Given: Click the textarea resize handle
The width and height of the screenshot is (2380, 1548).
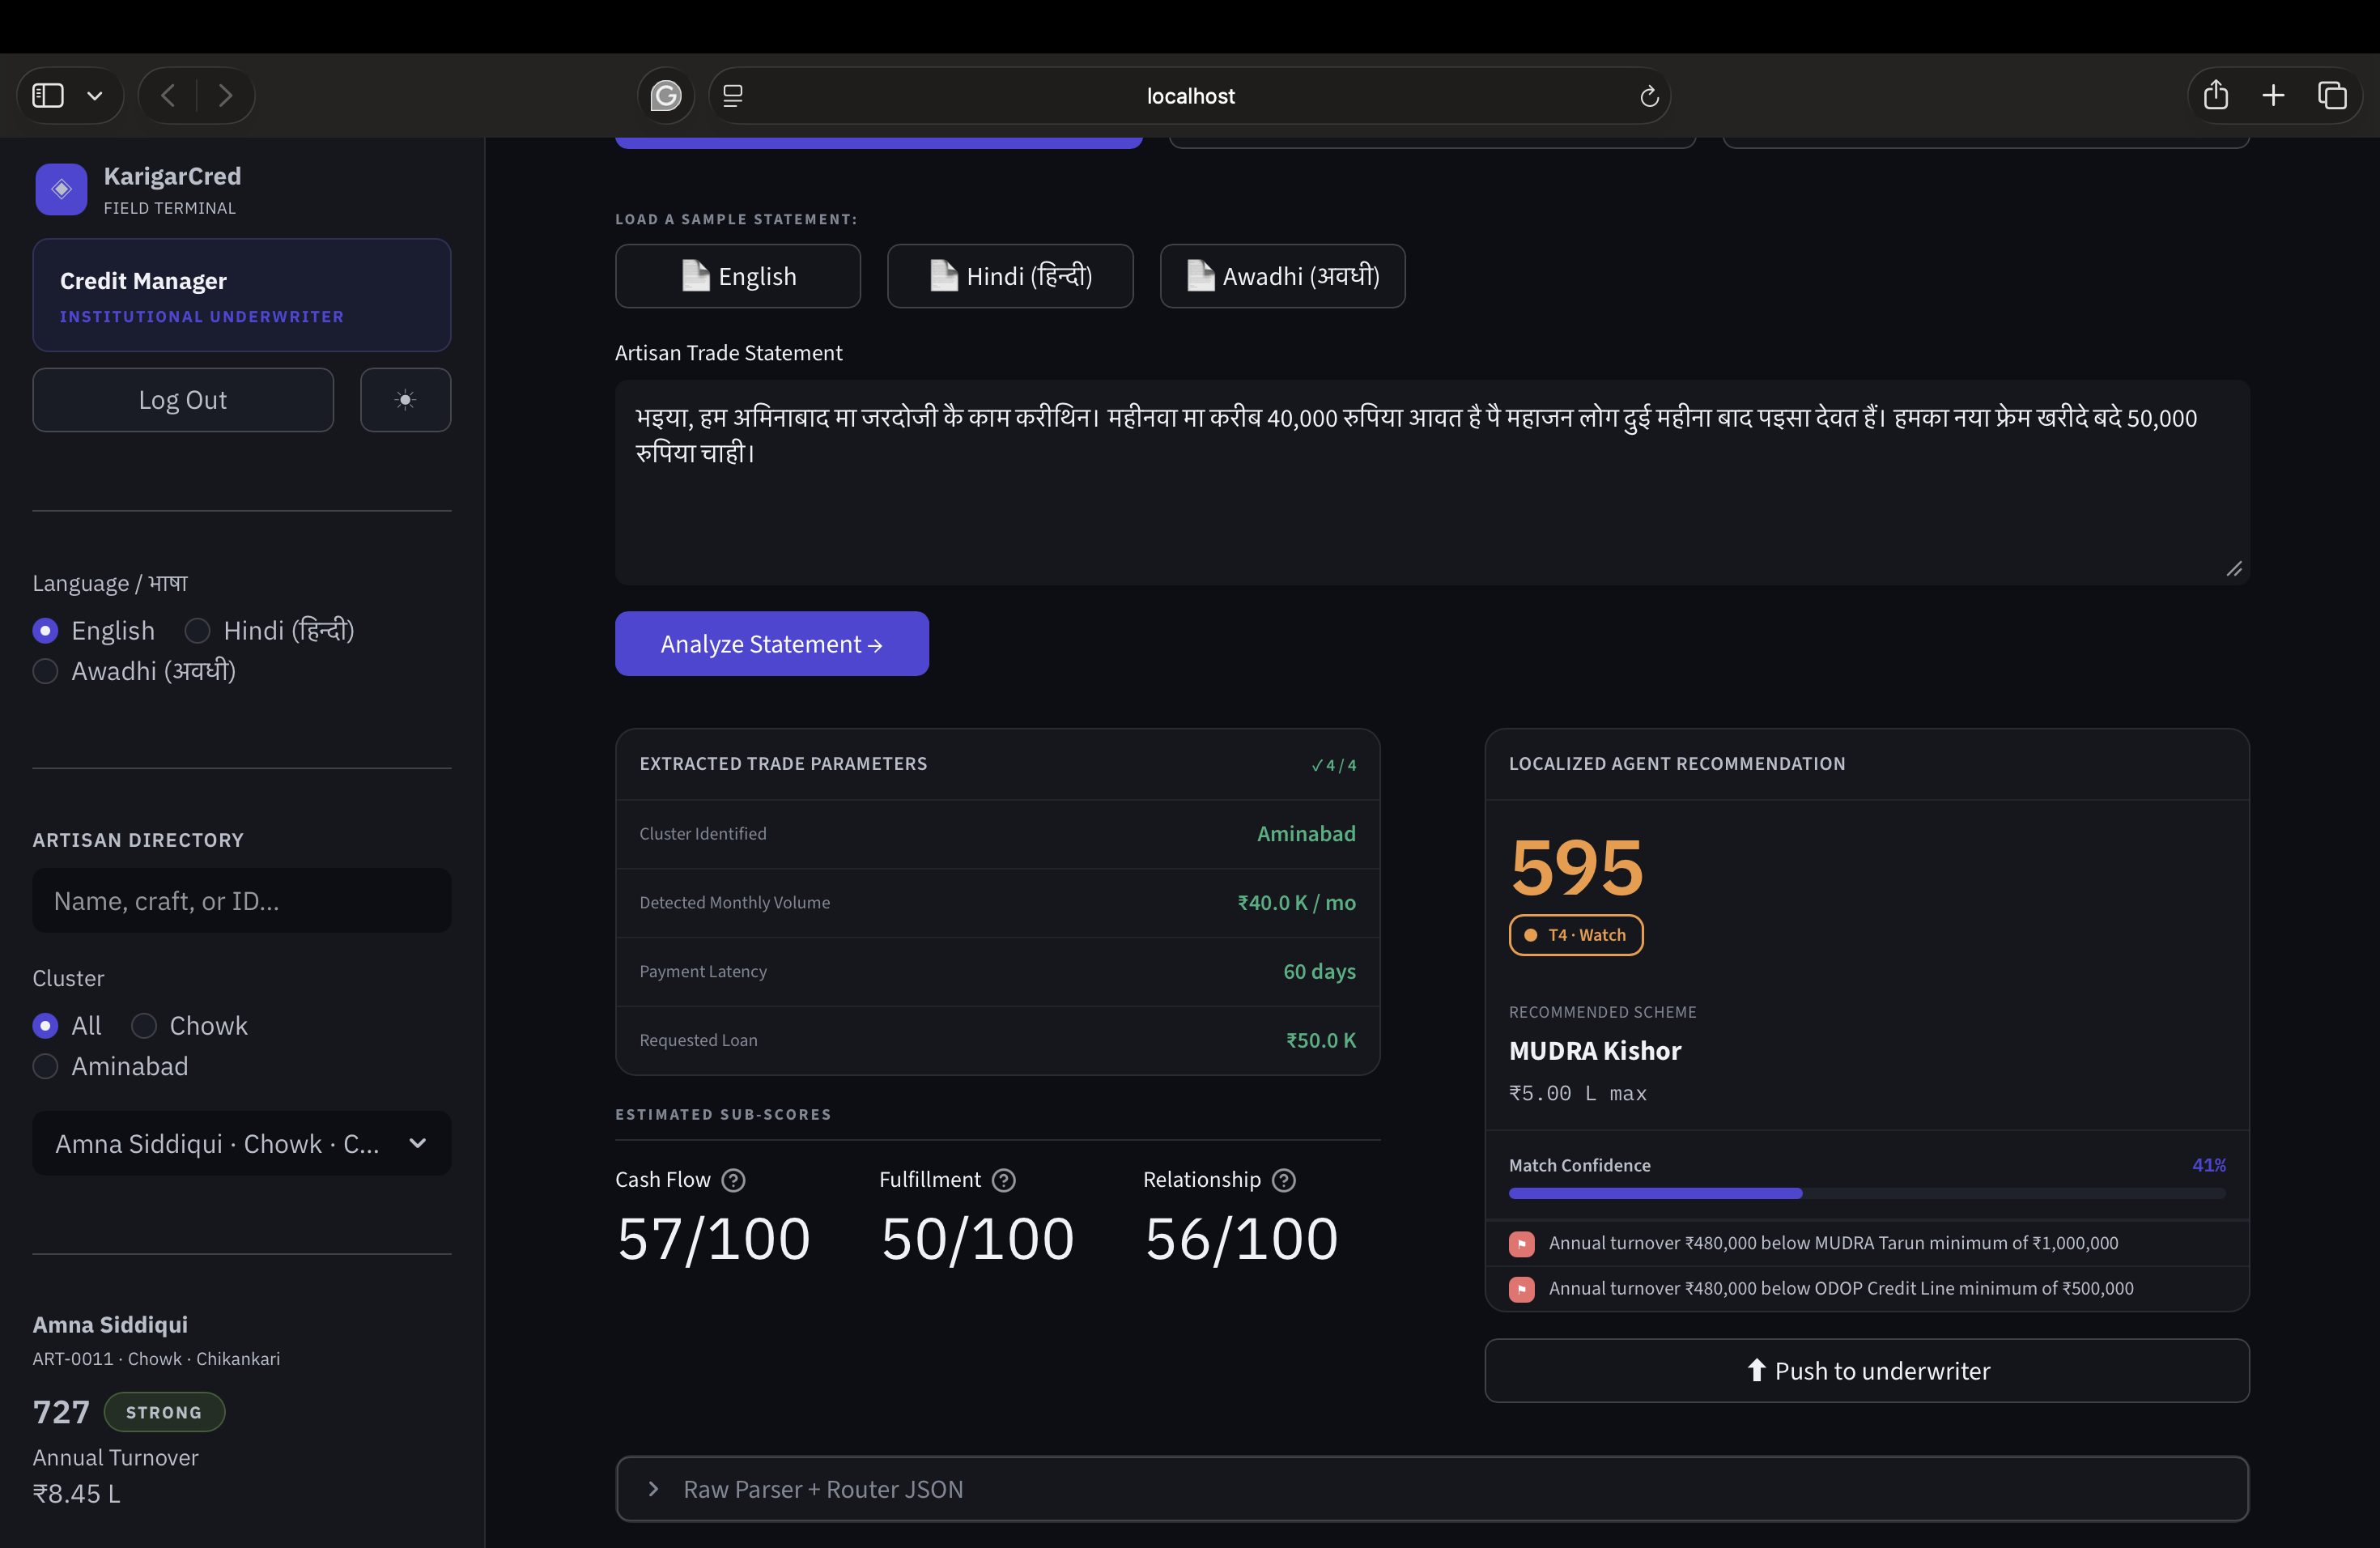Looking at the screenshot, I should point(2233,569).
